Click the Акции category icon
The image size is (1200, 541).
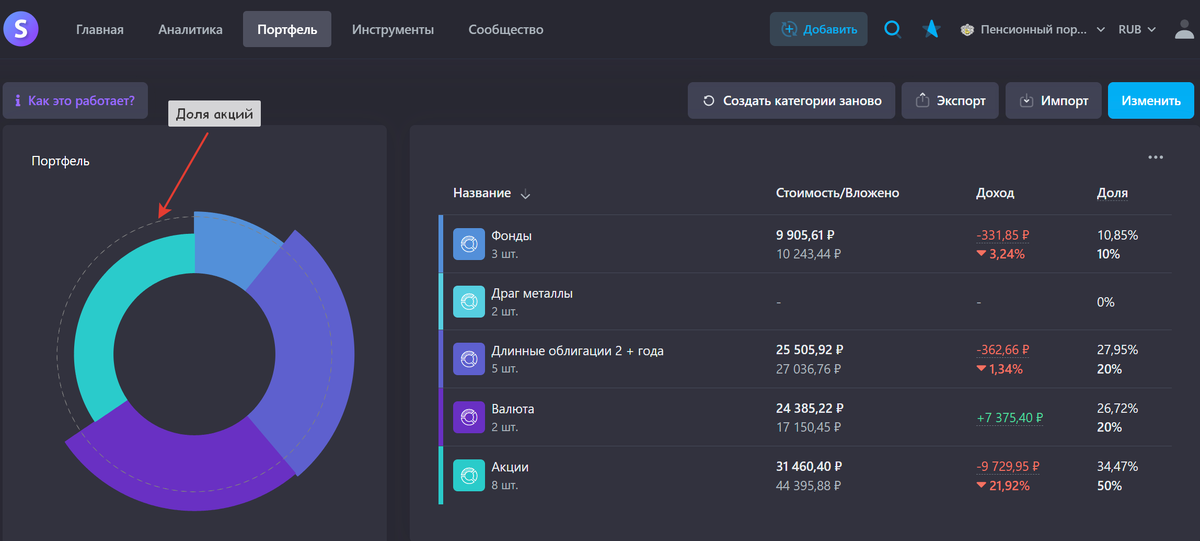tap(469, 475)
